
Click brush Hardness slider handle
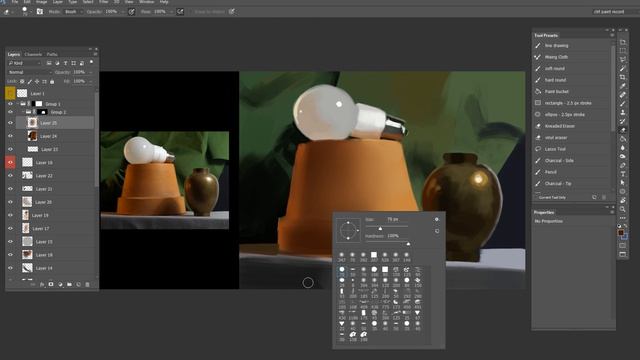pyautogui.click(x=408, y=244)
